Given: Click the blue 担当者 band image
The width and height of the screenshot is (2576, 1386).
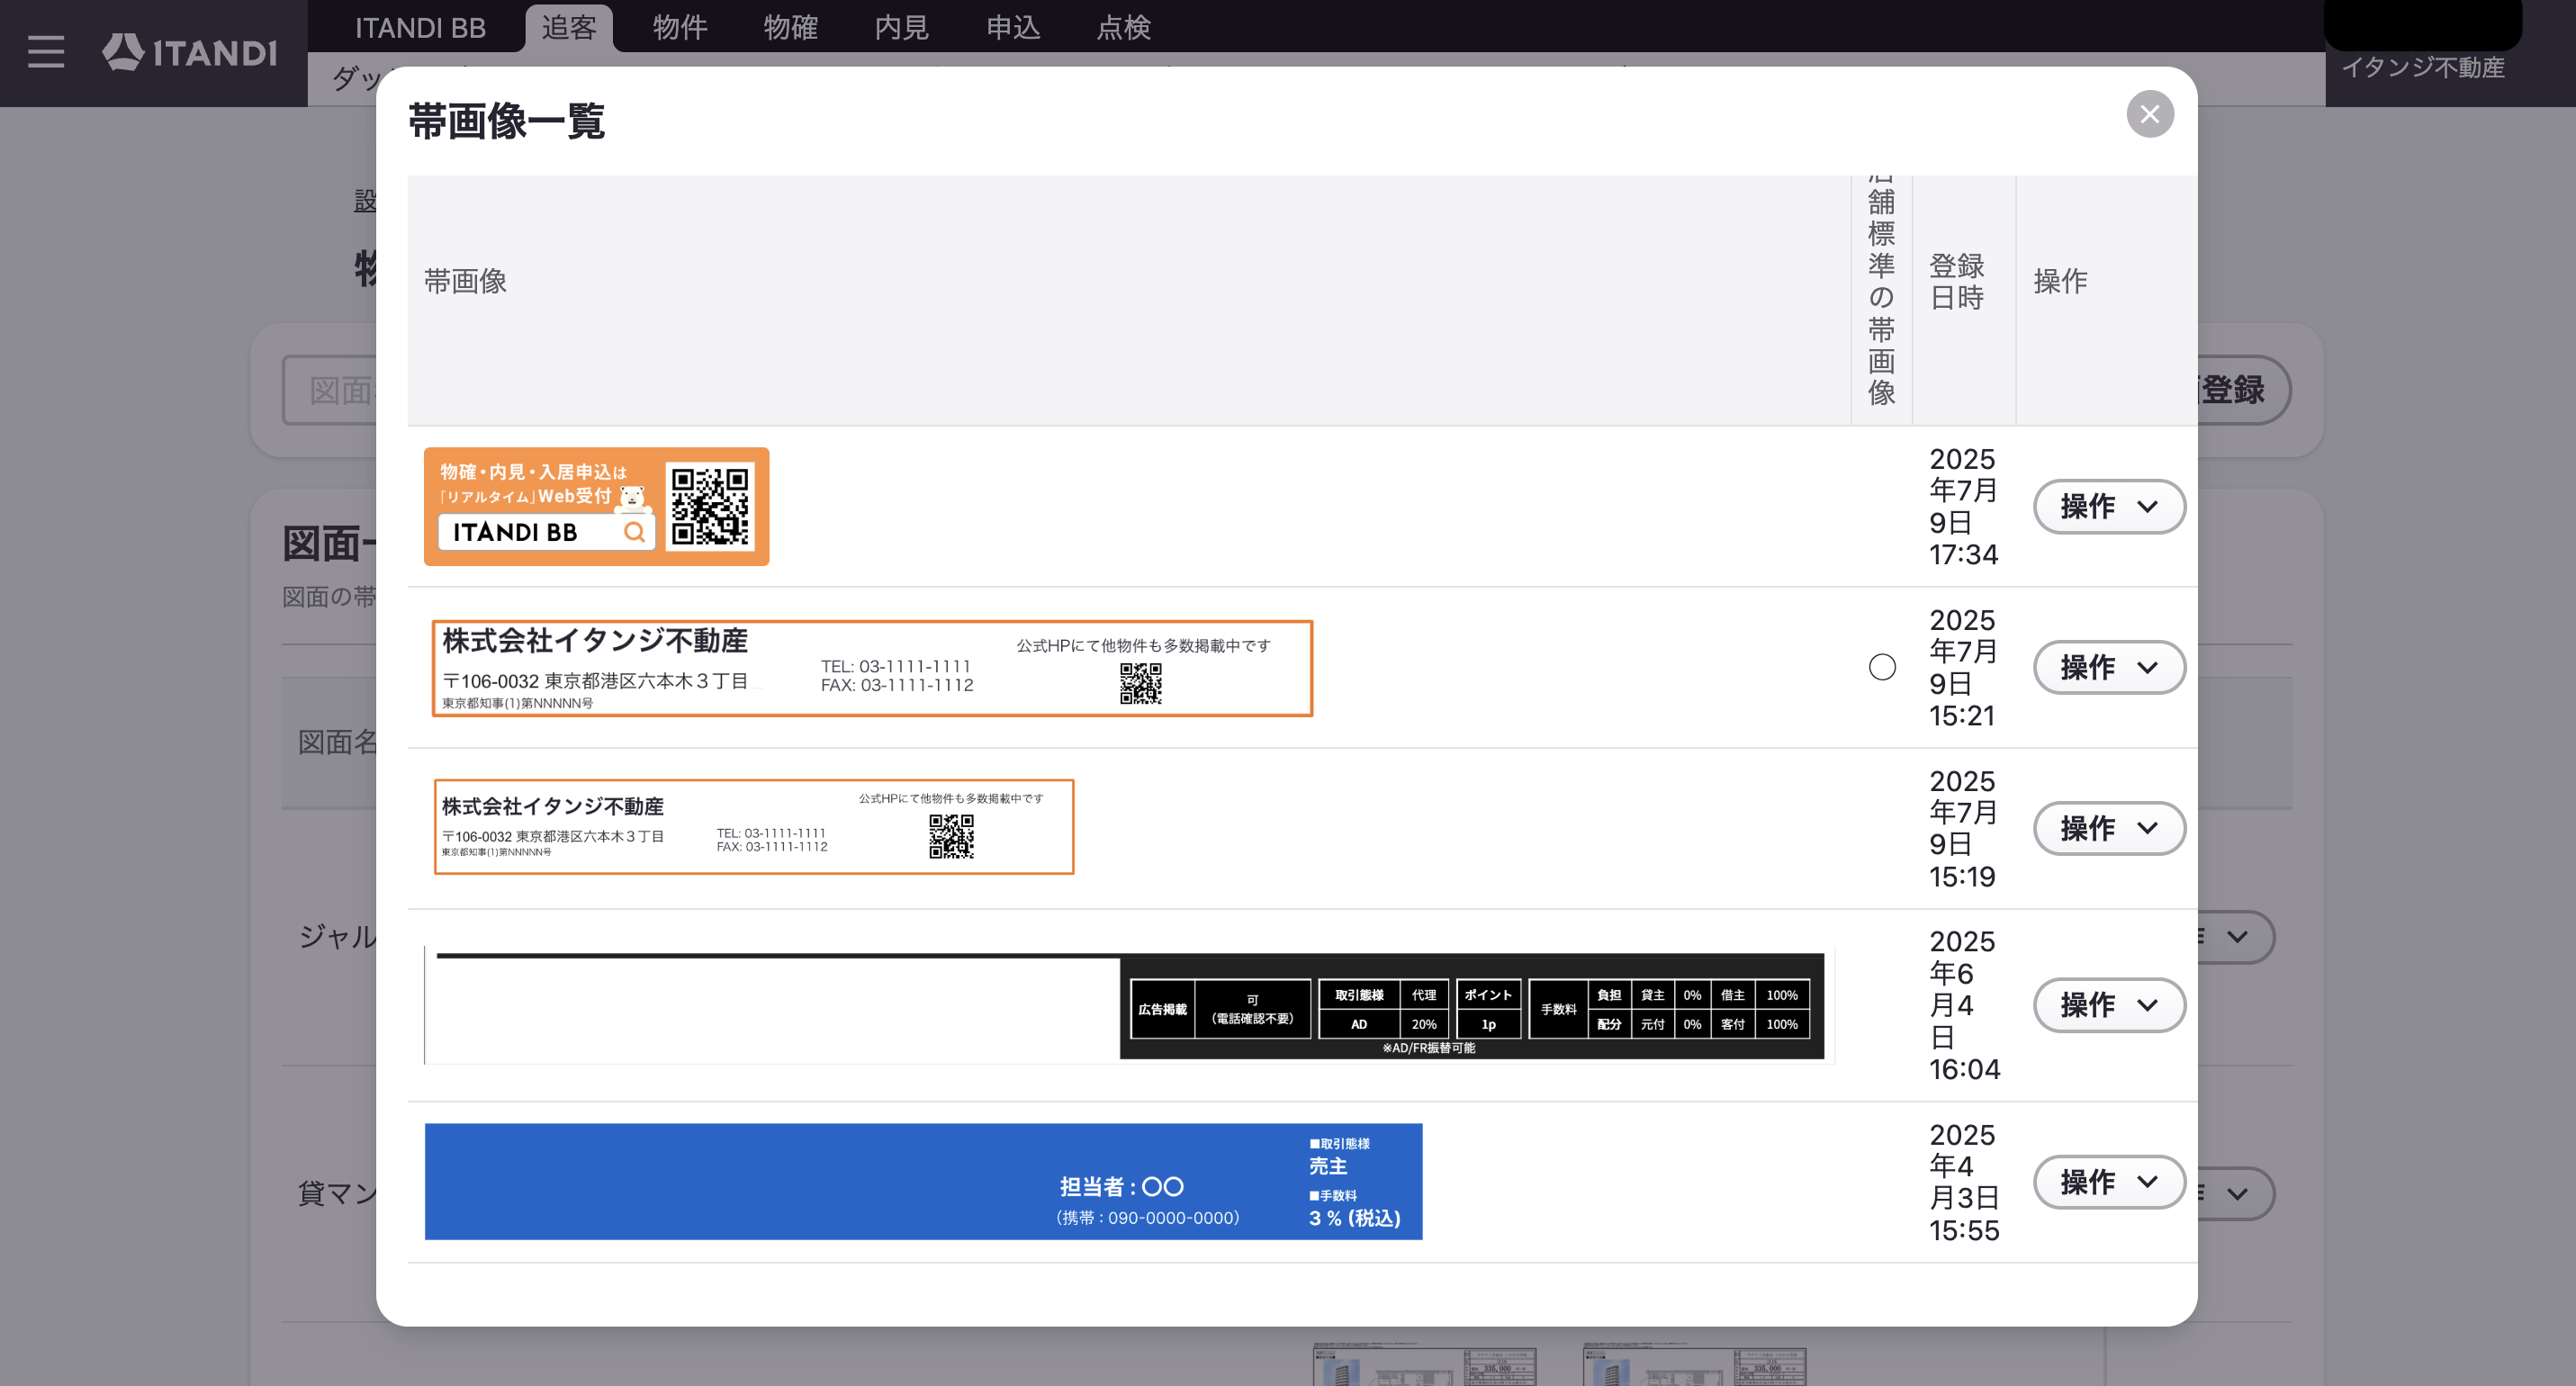Looking at the screenshot, I should tap(923, 1182).
